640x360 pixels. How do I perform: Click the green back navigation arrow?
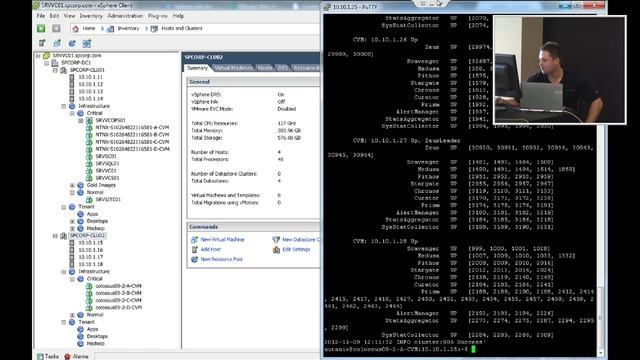[41, 28]
